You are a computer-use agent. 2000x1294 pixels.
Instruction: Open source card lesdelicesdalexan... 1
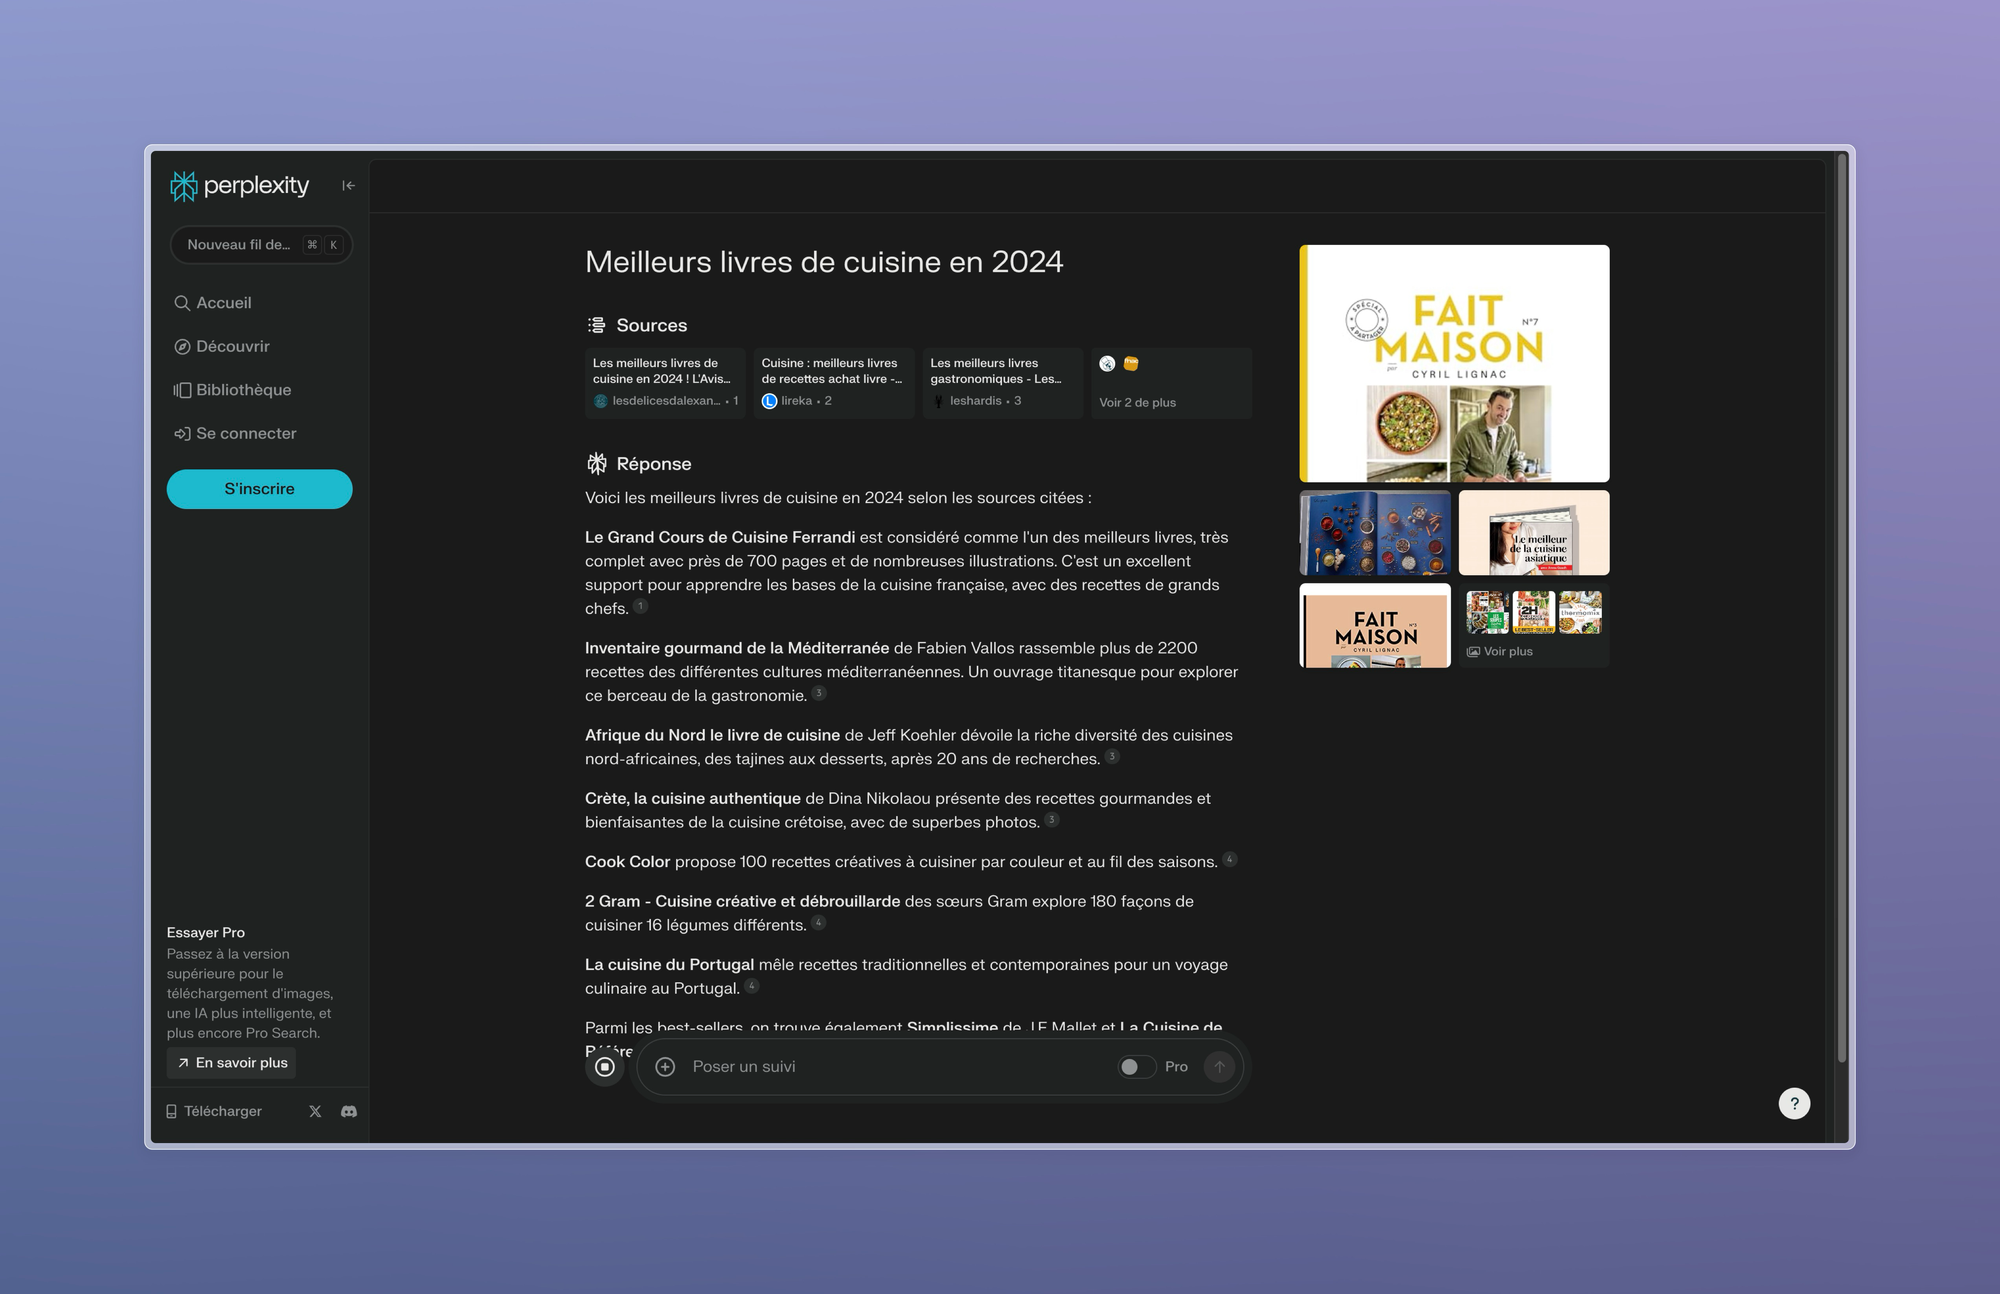click(x=665, y=383)
